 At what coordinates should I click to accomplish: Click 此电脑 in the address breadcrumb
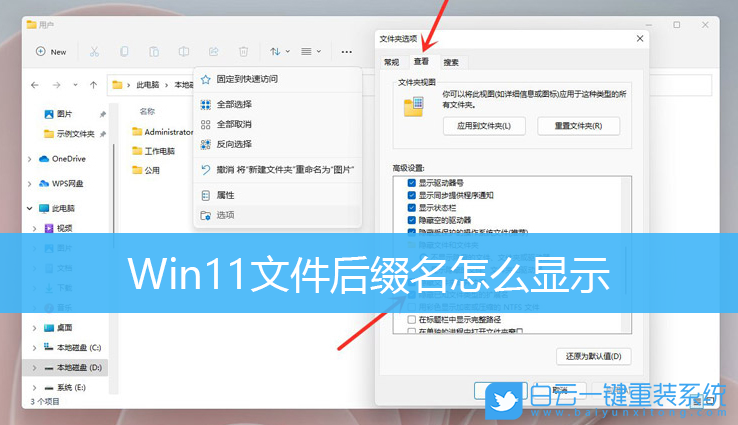point(148,85)
